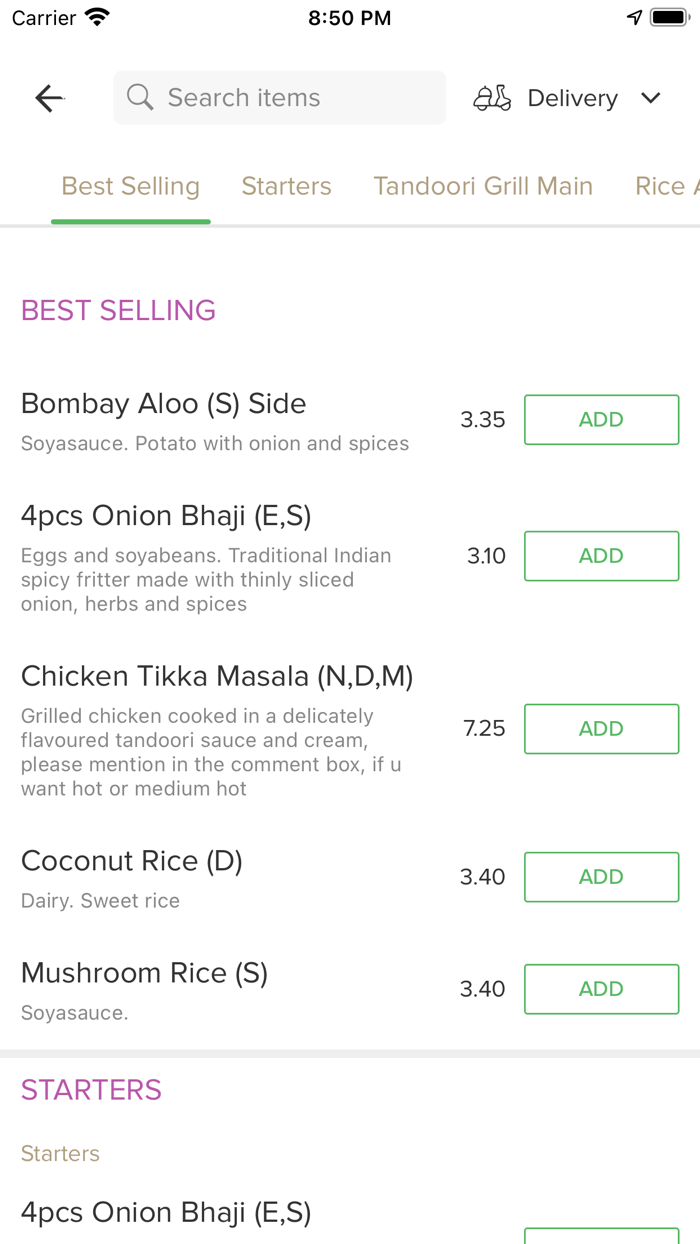Expand the Delivery selector
The image size is (700, 1244).
pyautogui.click(x=571, y=97)
